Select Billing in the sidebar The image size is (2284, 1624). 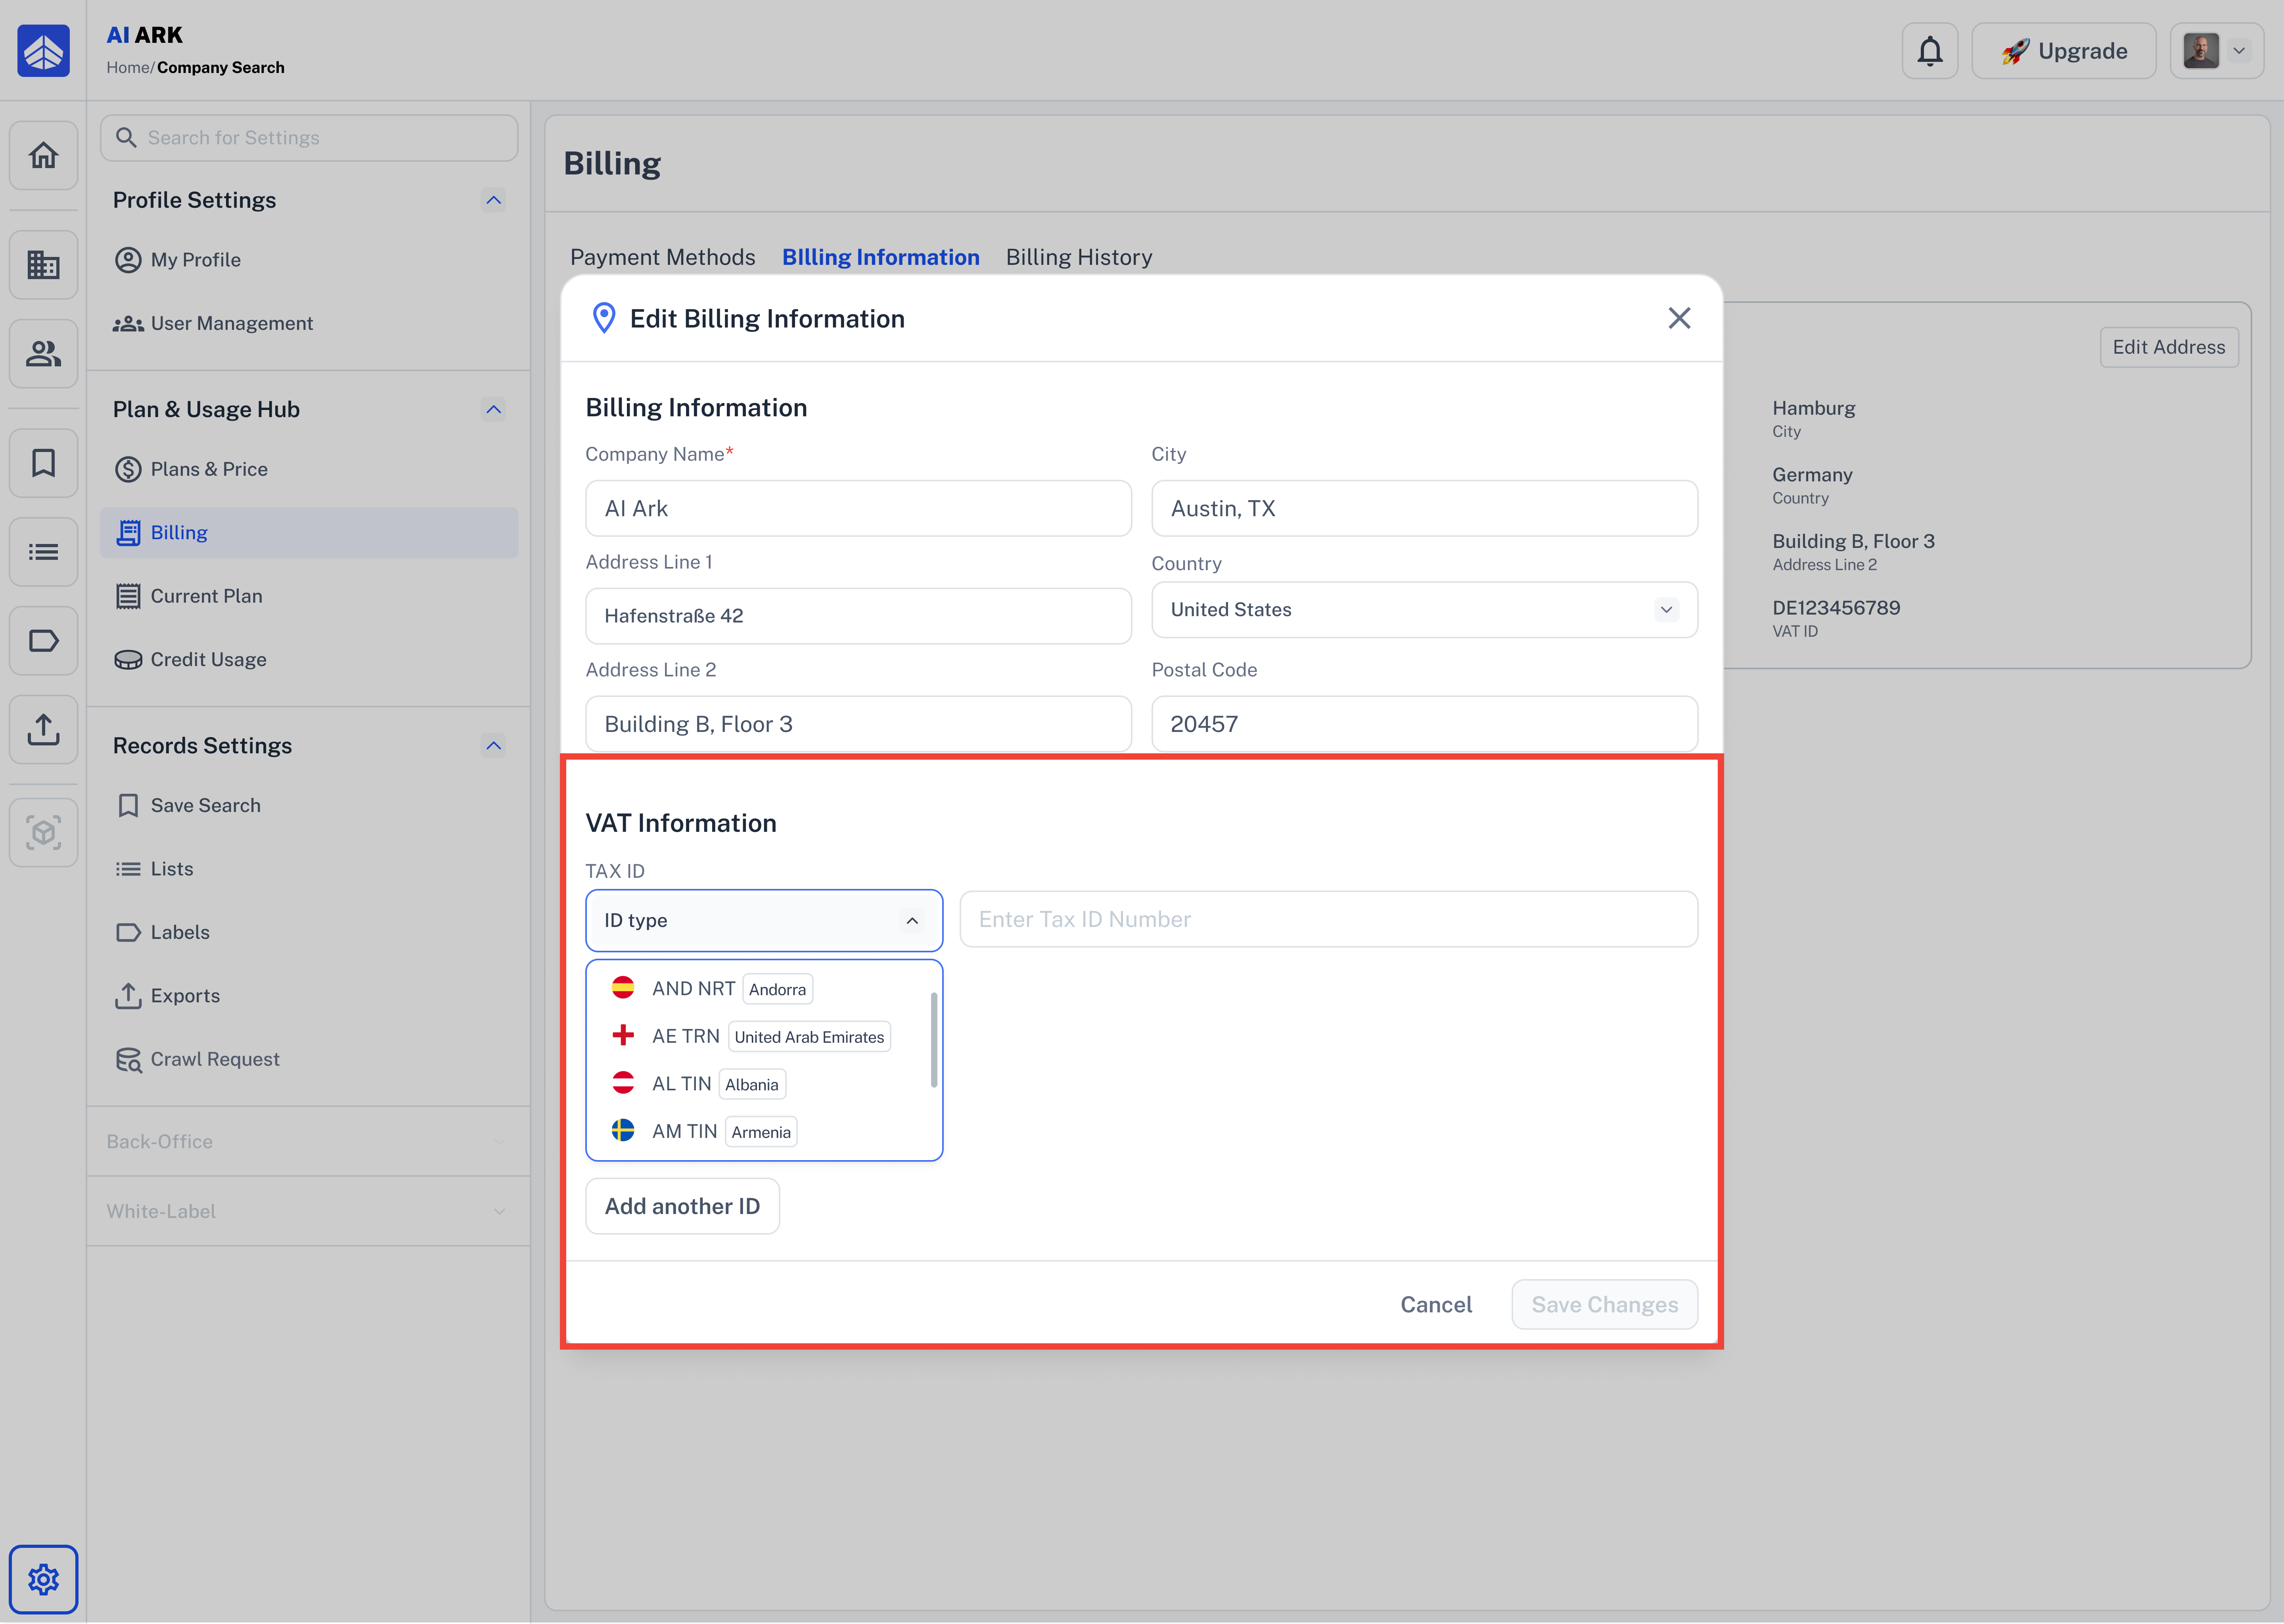point(309,532)
